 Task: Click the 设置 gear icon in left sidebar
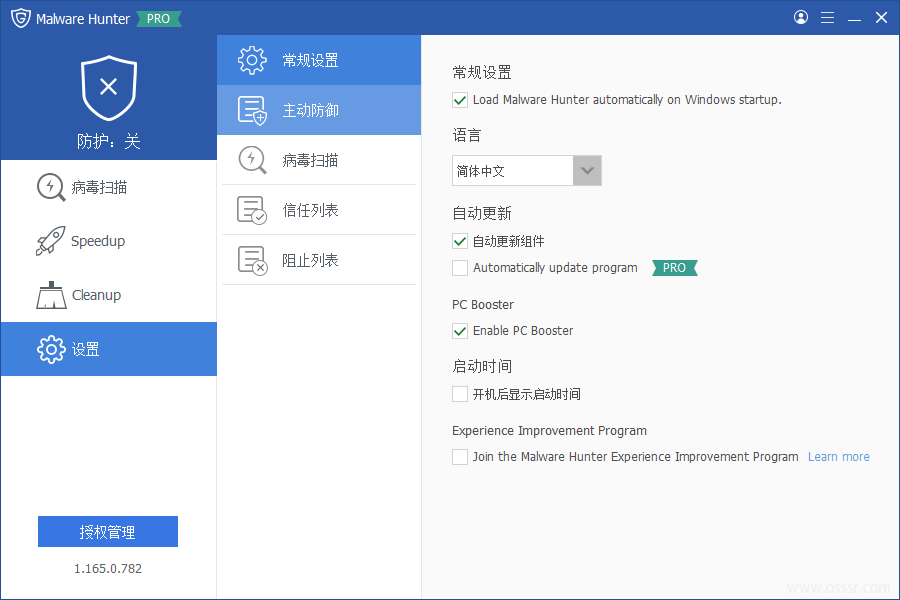point(52,349)
